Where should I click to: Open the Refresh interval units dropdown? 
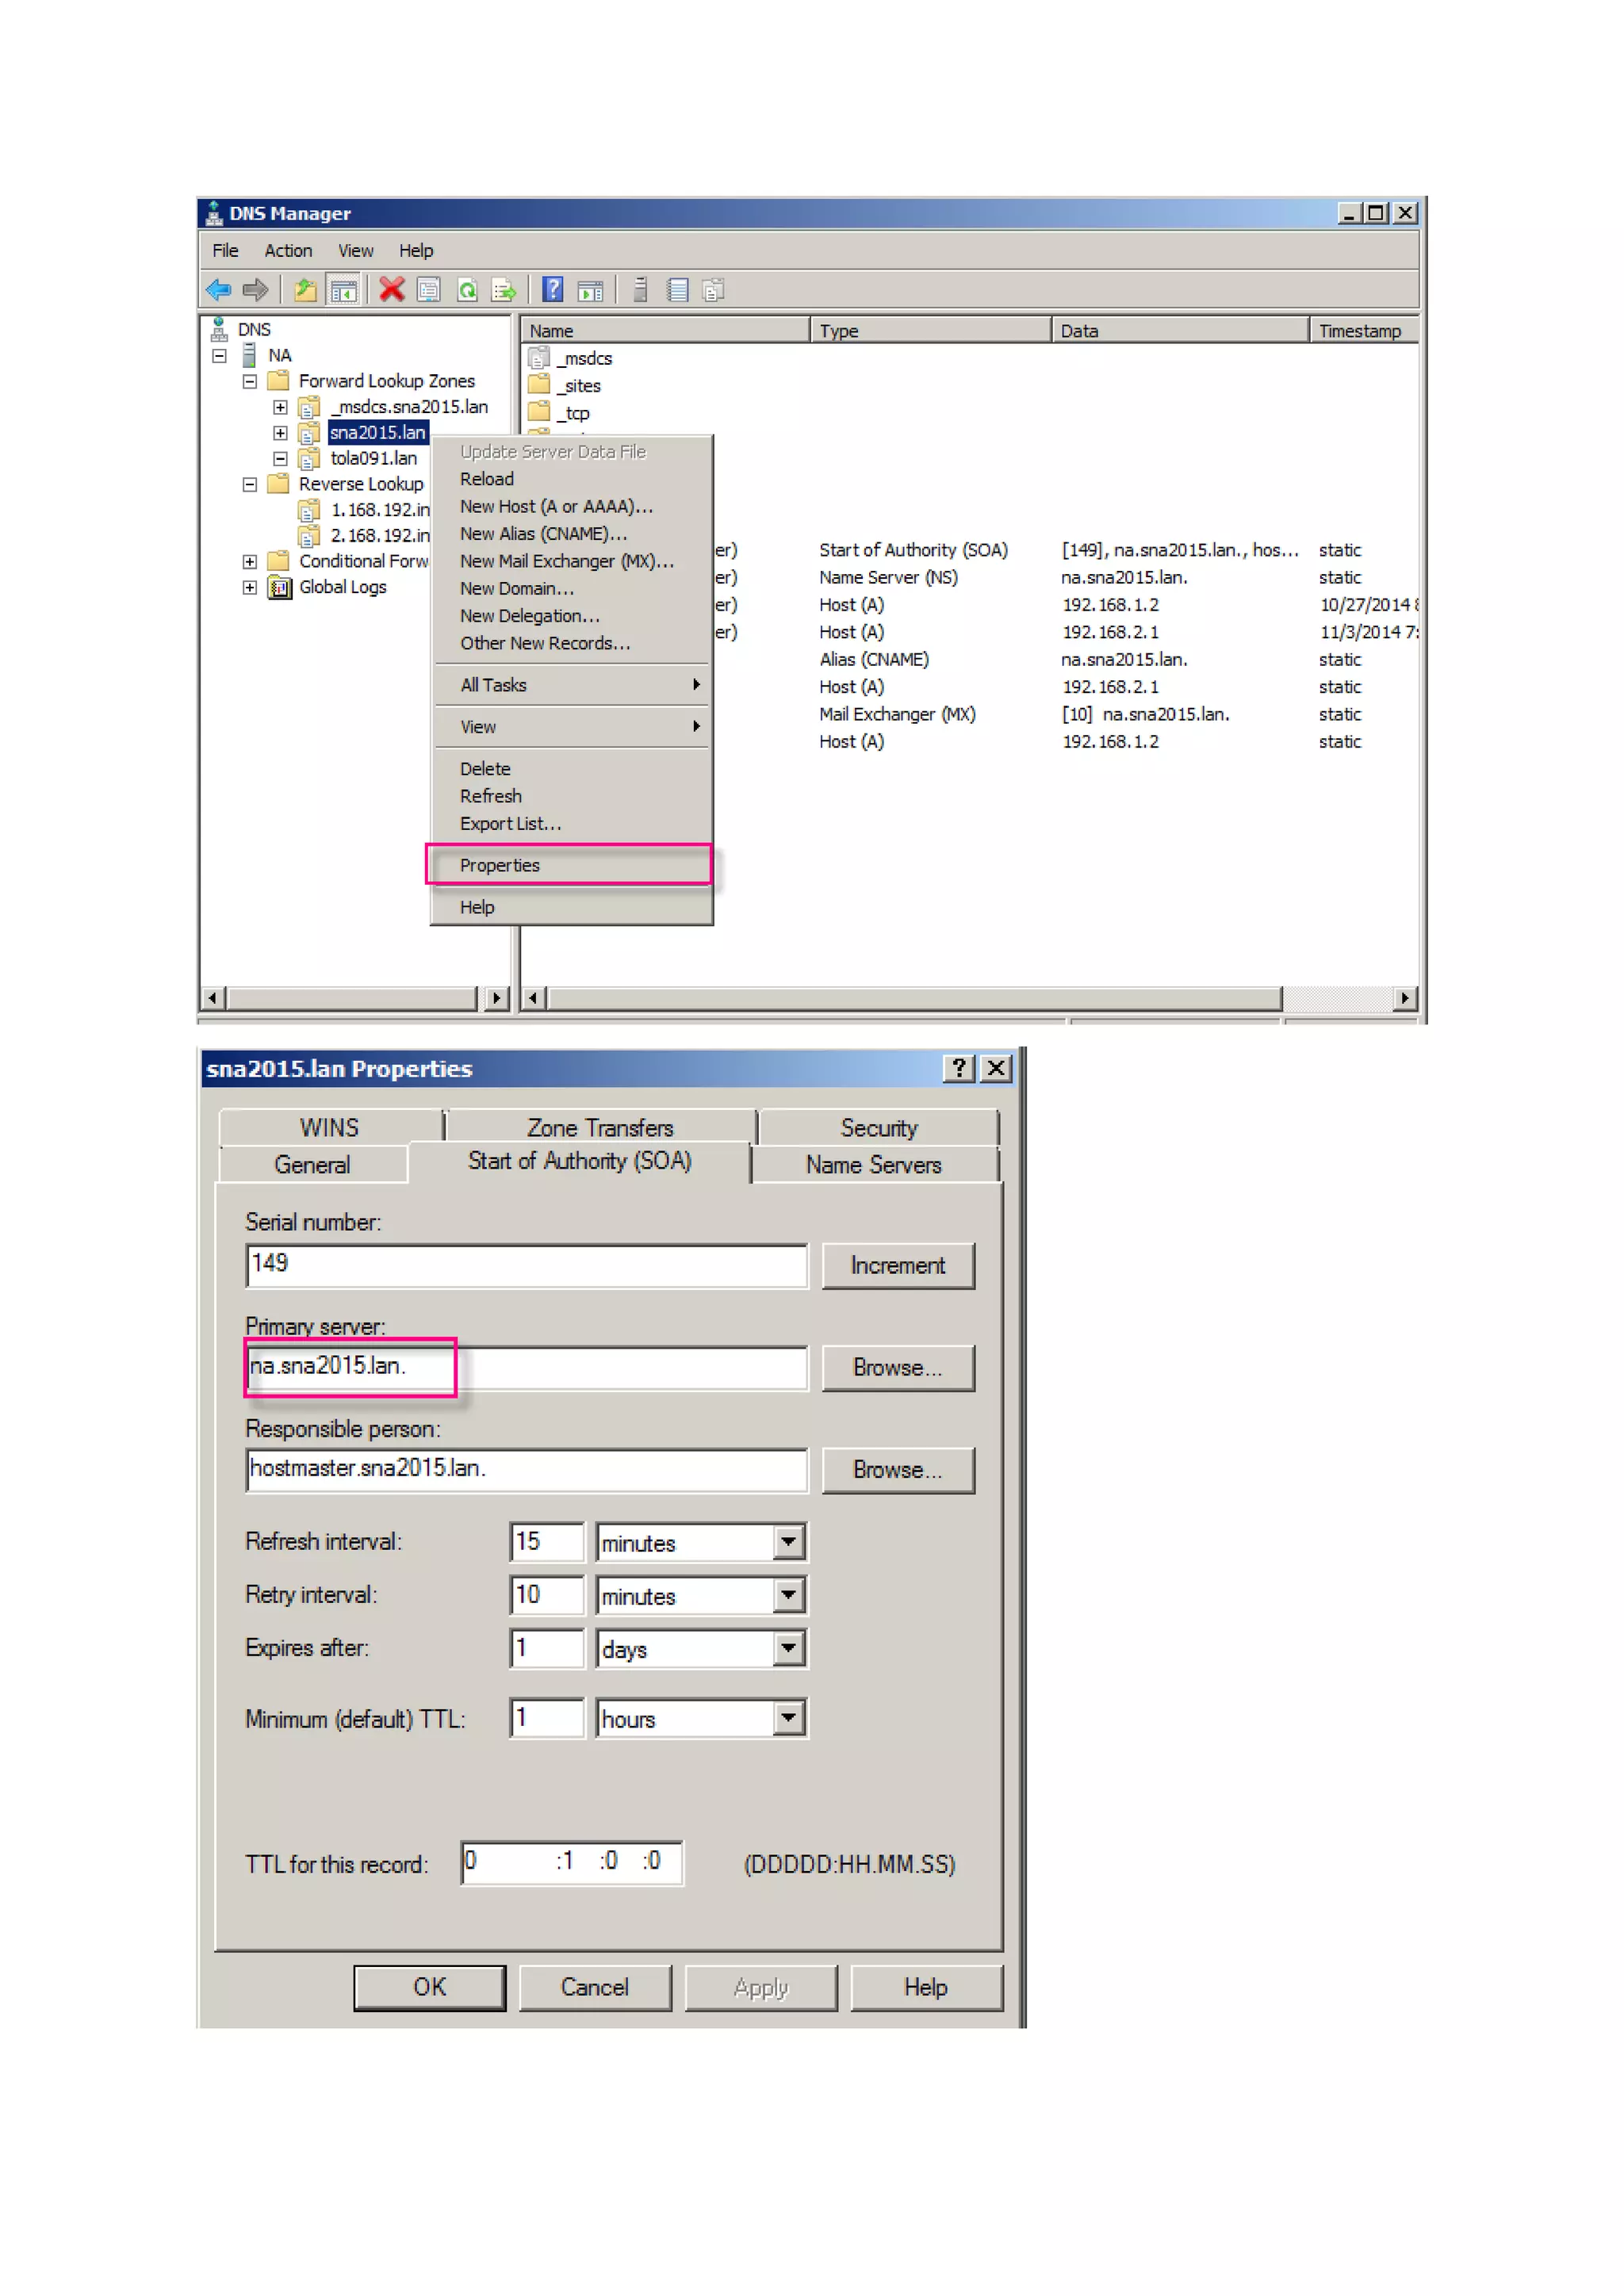click(788, 1541)
